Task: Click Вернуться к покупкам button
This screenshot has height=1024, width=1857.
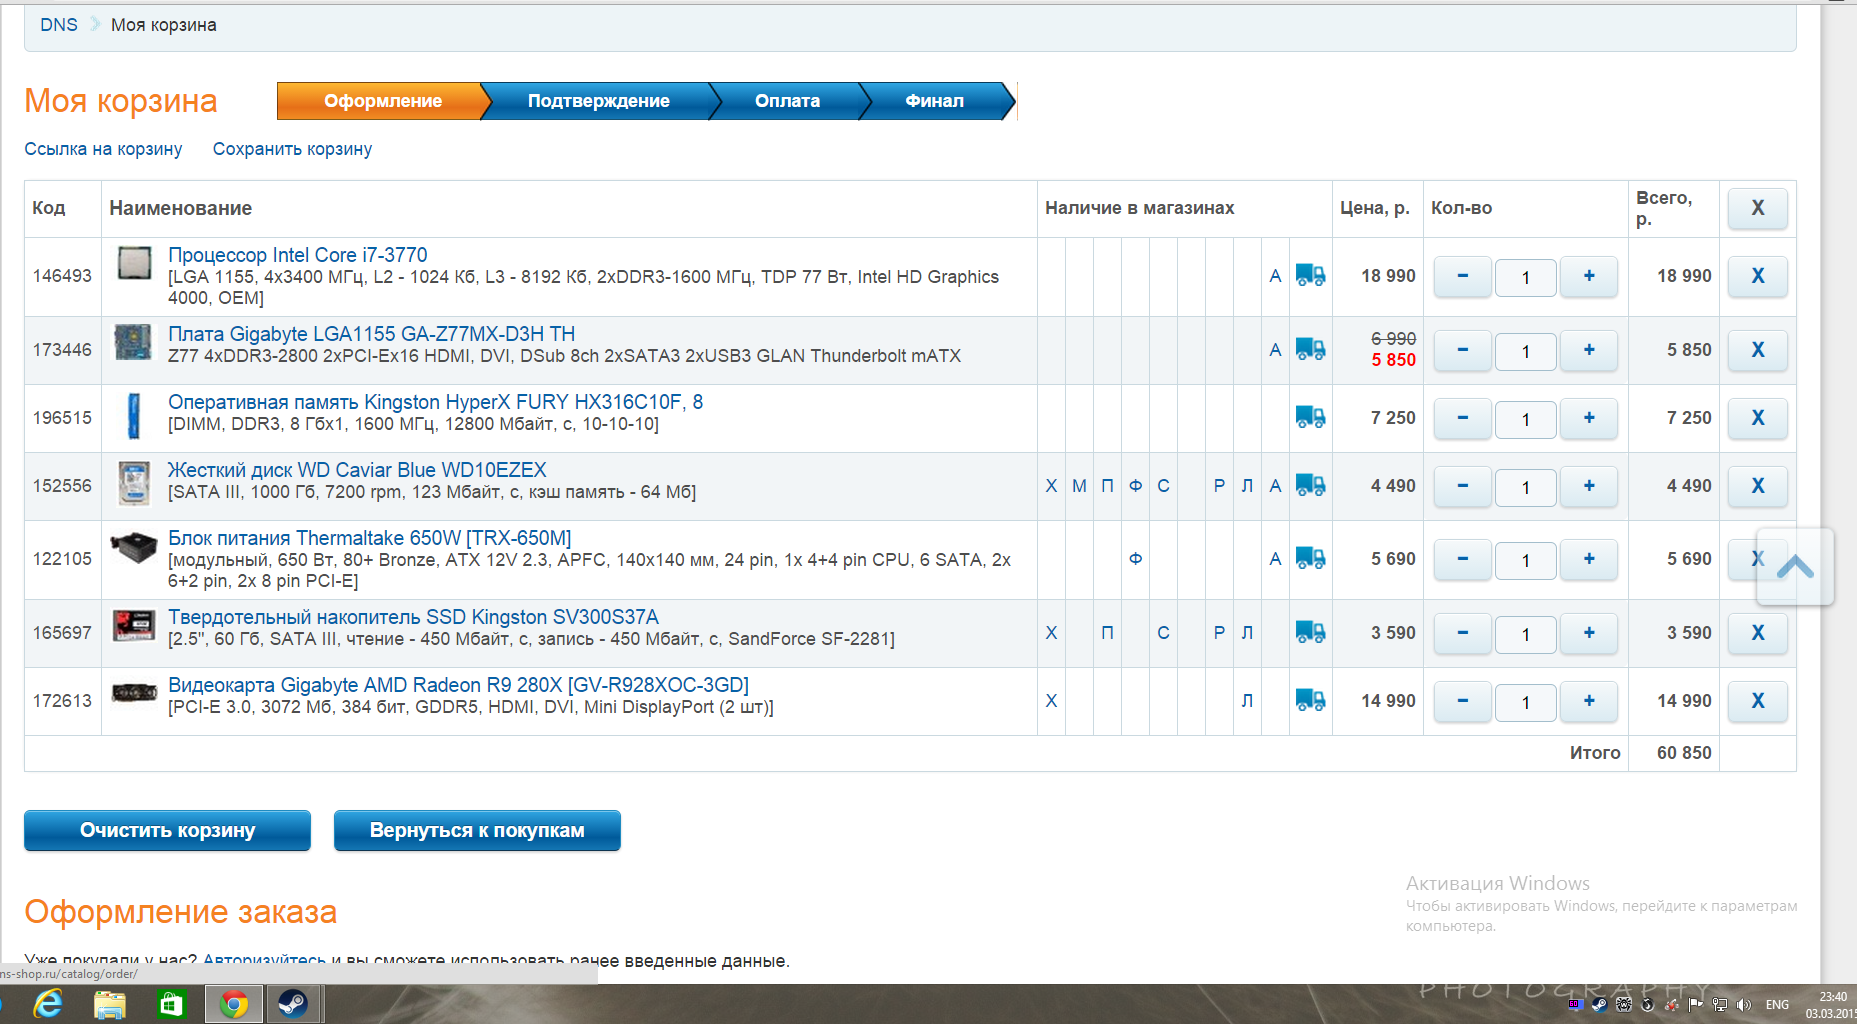Action: (x=477, y=830)
